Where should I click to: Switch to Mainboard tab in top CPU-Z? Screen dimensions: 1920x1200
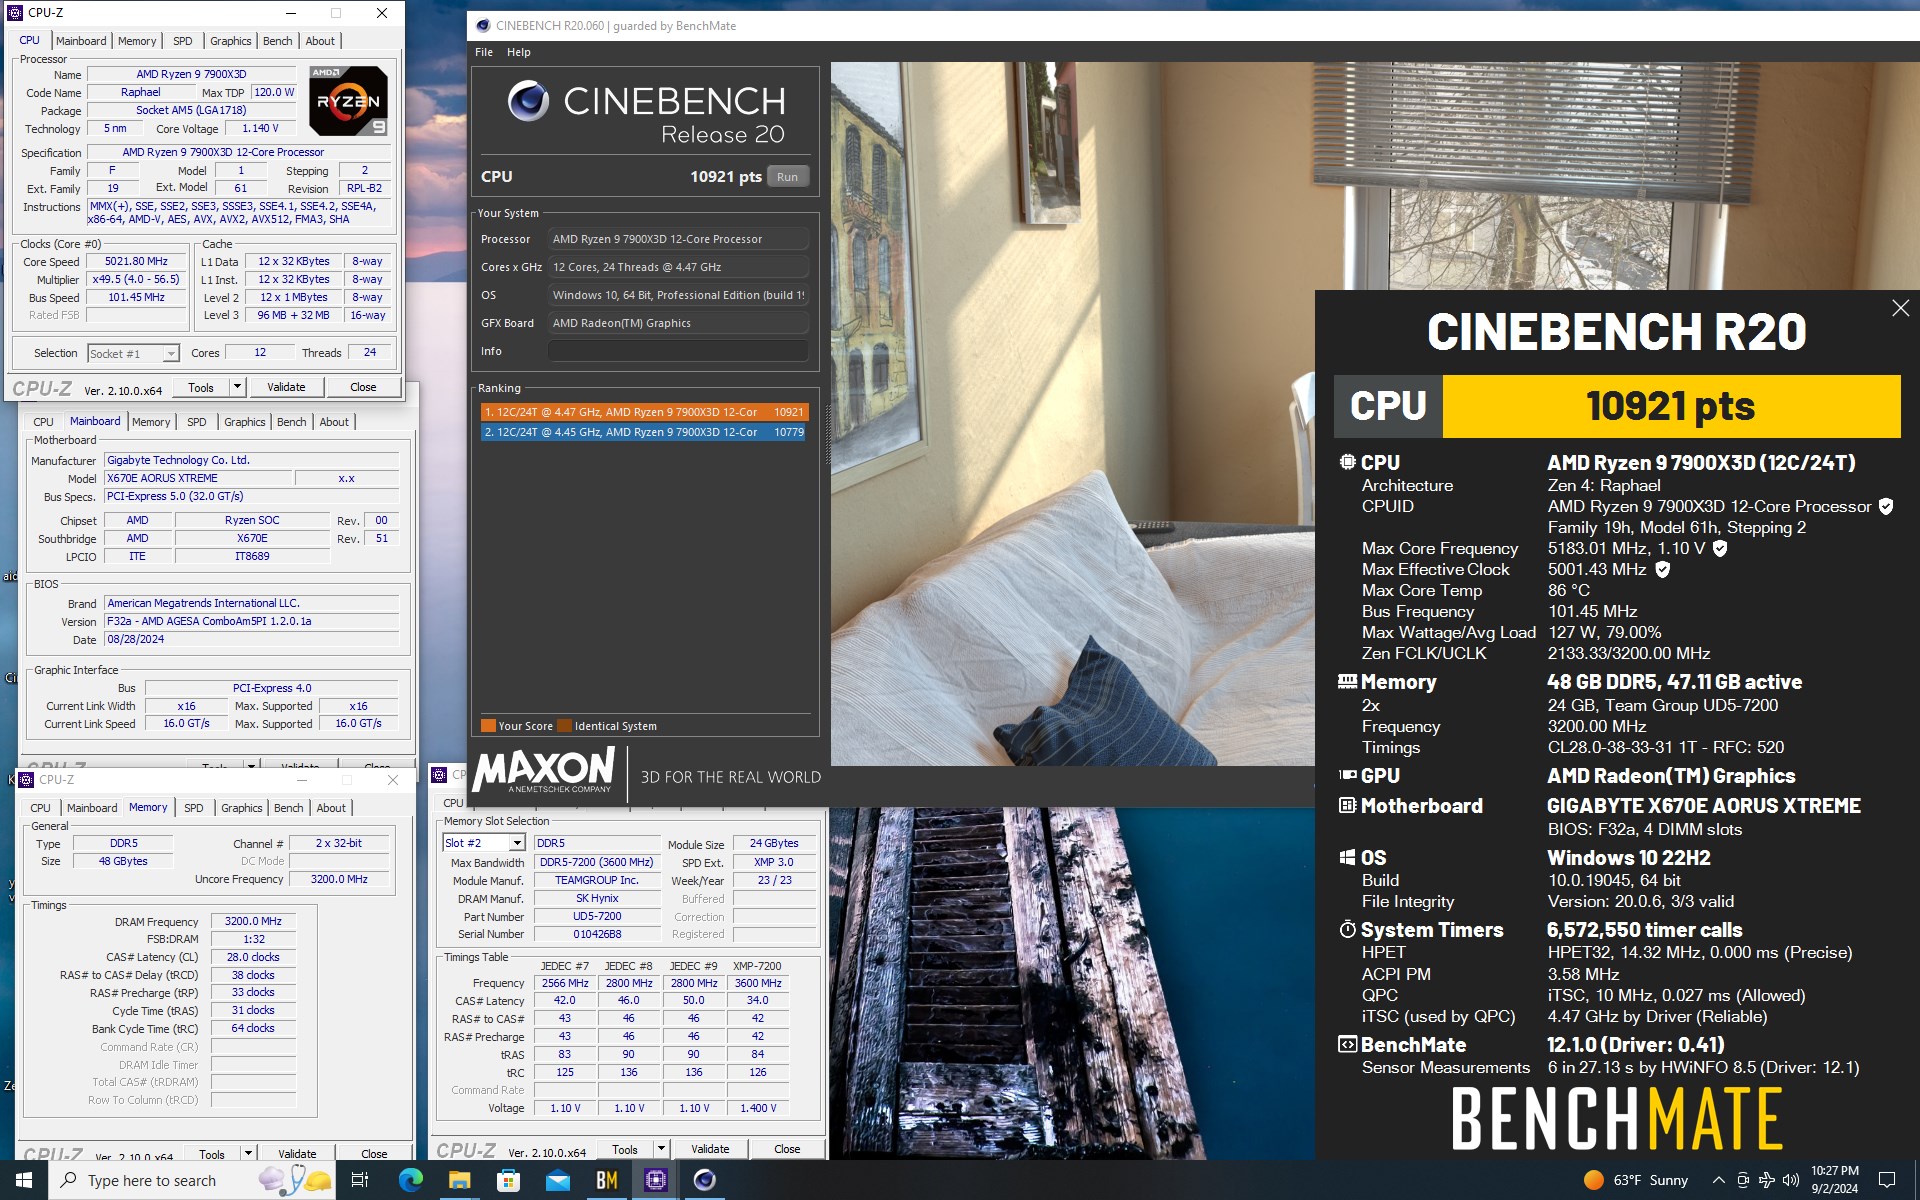[x=81, y=41]
